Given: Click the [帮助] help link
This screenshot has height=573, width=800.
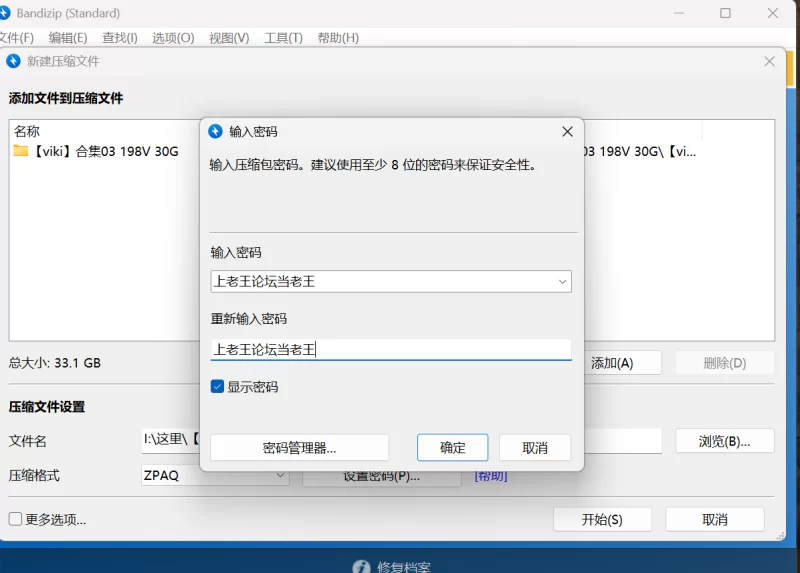Looking at the screenshot, I should [491, 476].
